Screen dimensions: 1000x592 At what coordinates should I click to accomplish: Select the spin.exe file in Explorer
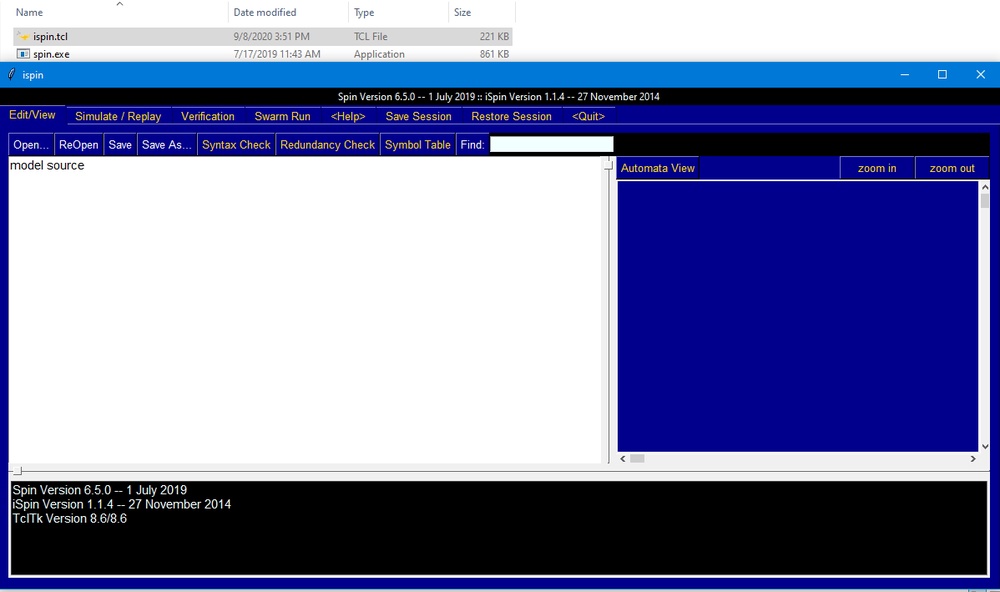coord(262,54)
